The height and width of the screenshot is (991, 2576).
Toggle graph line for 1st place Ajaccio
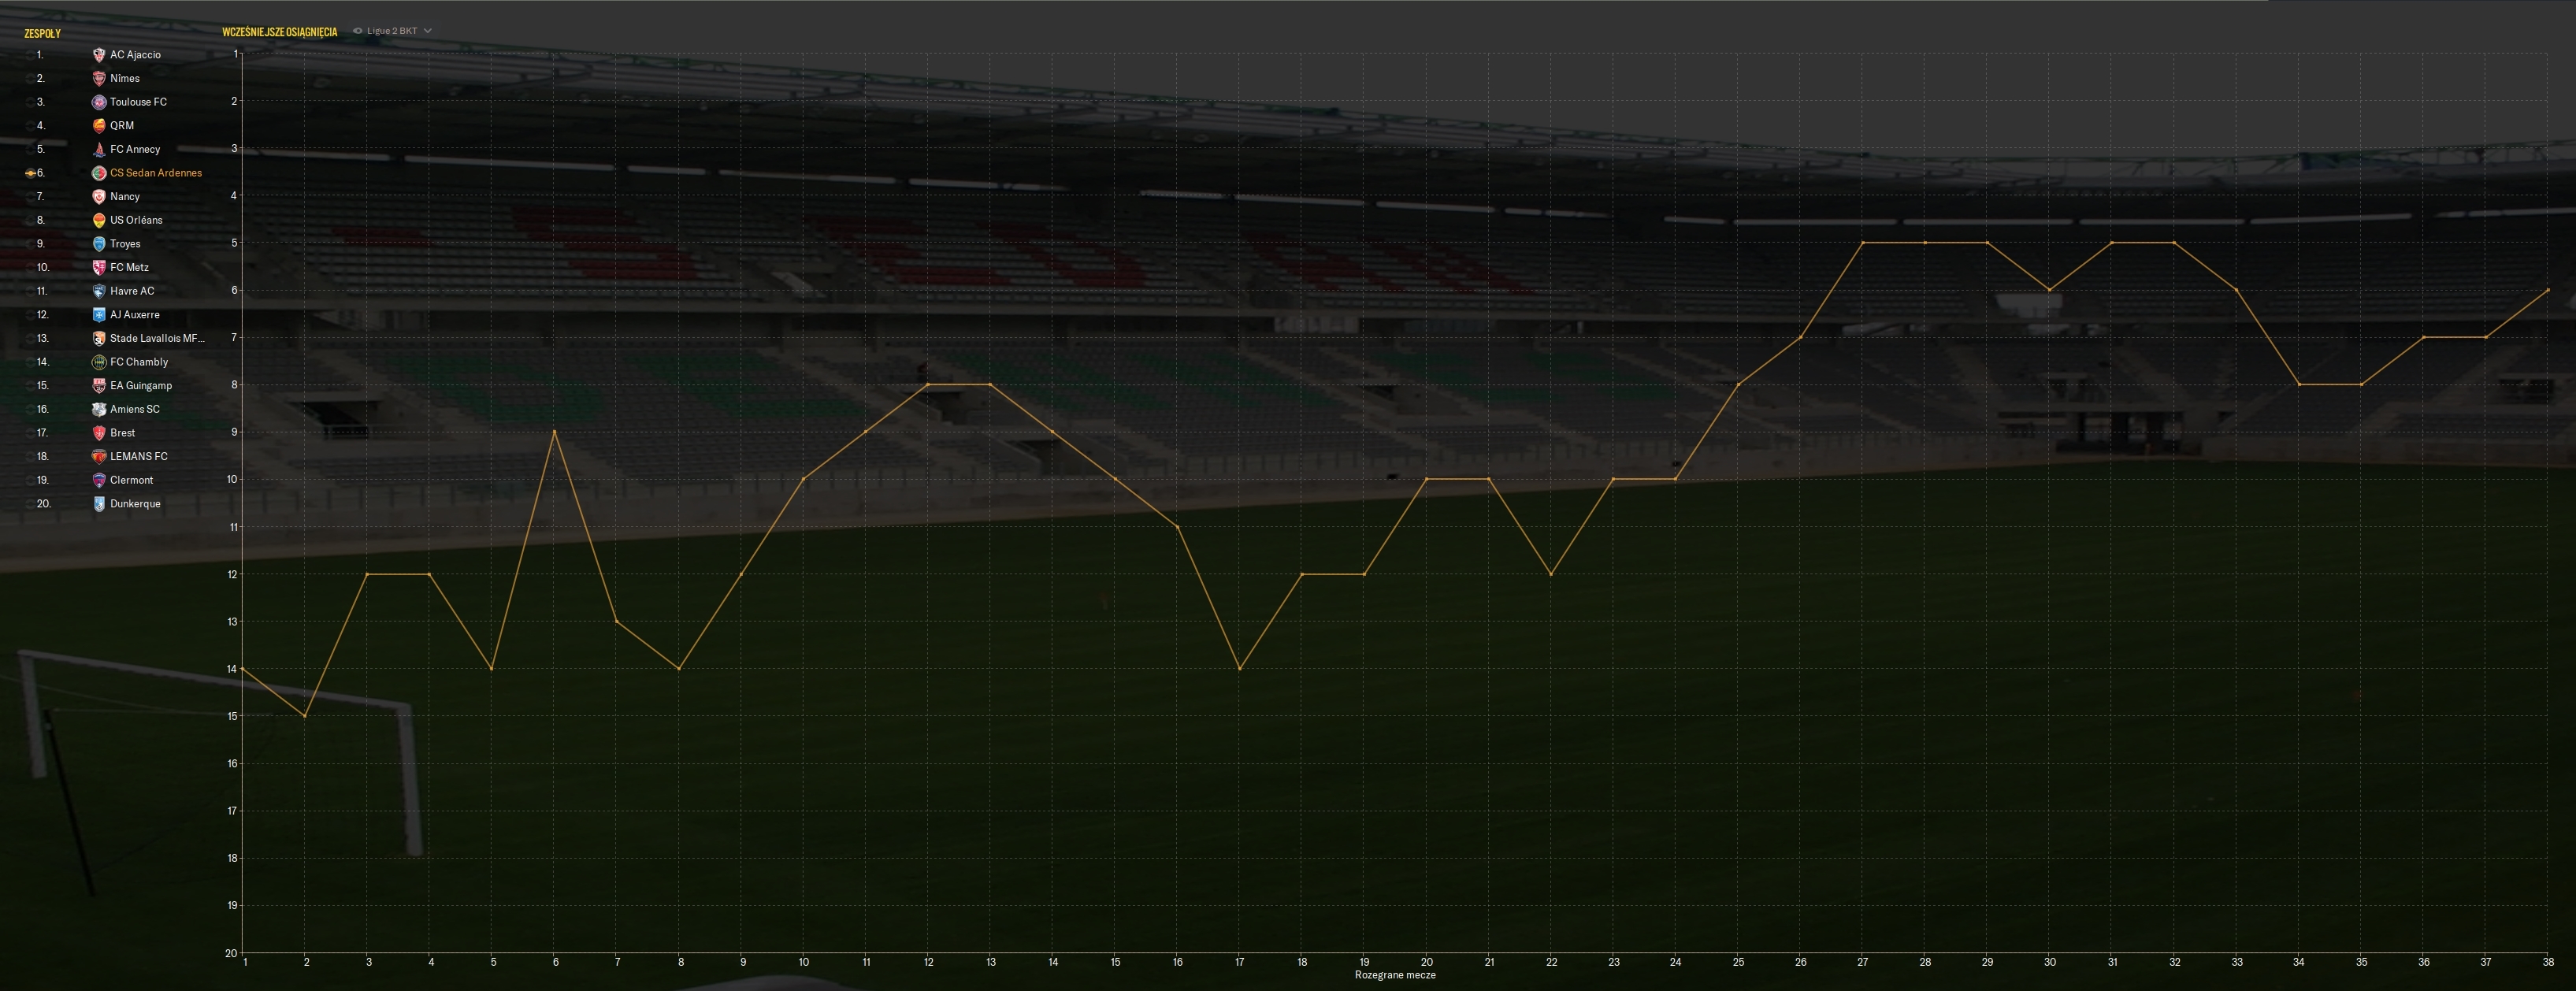[x=31, y=55]
